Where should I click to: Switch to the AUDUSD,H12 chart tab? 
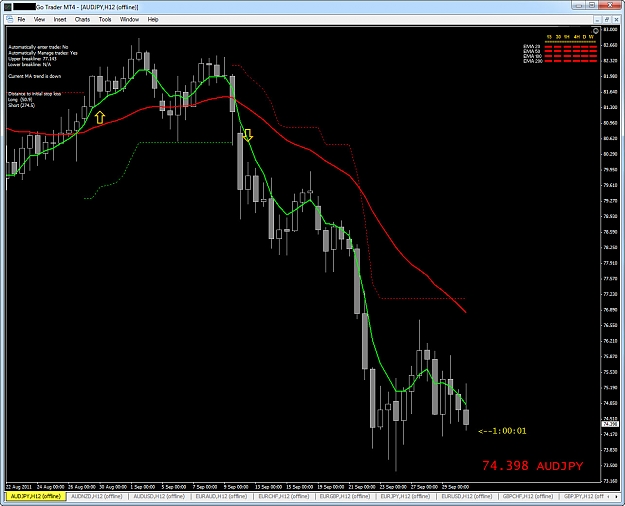point(159,496)
